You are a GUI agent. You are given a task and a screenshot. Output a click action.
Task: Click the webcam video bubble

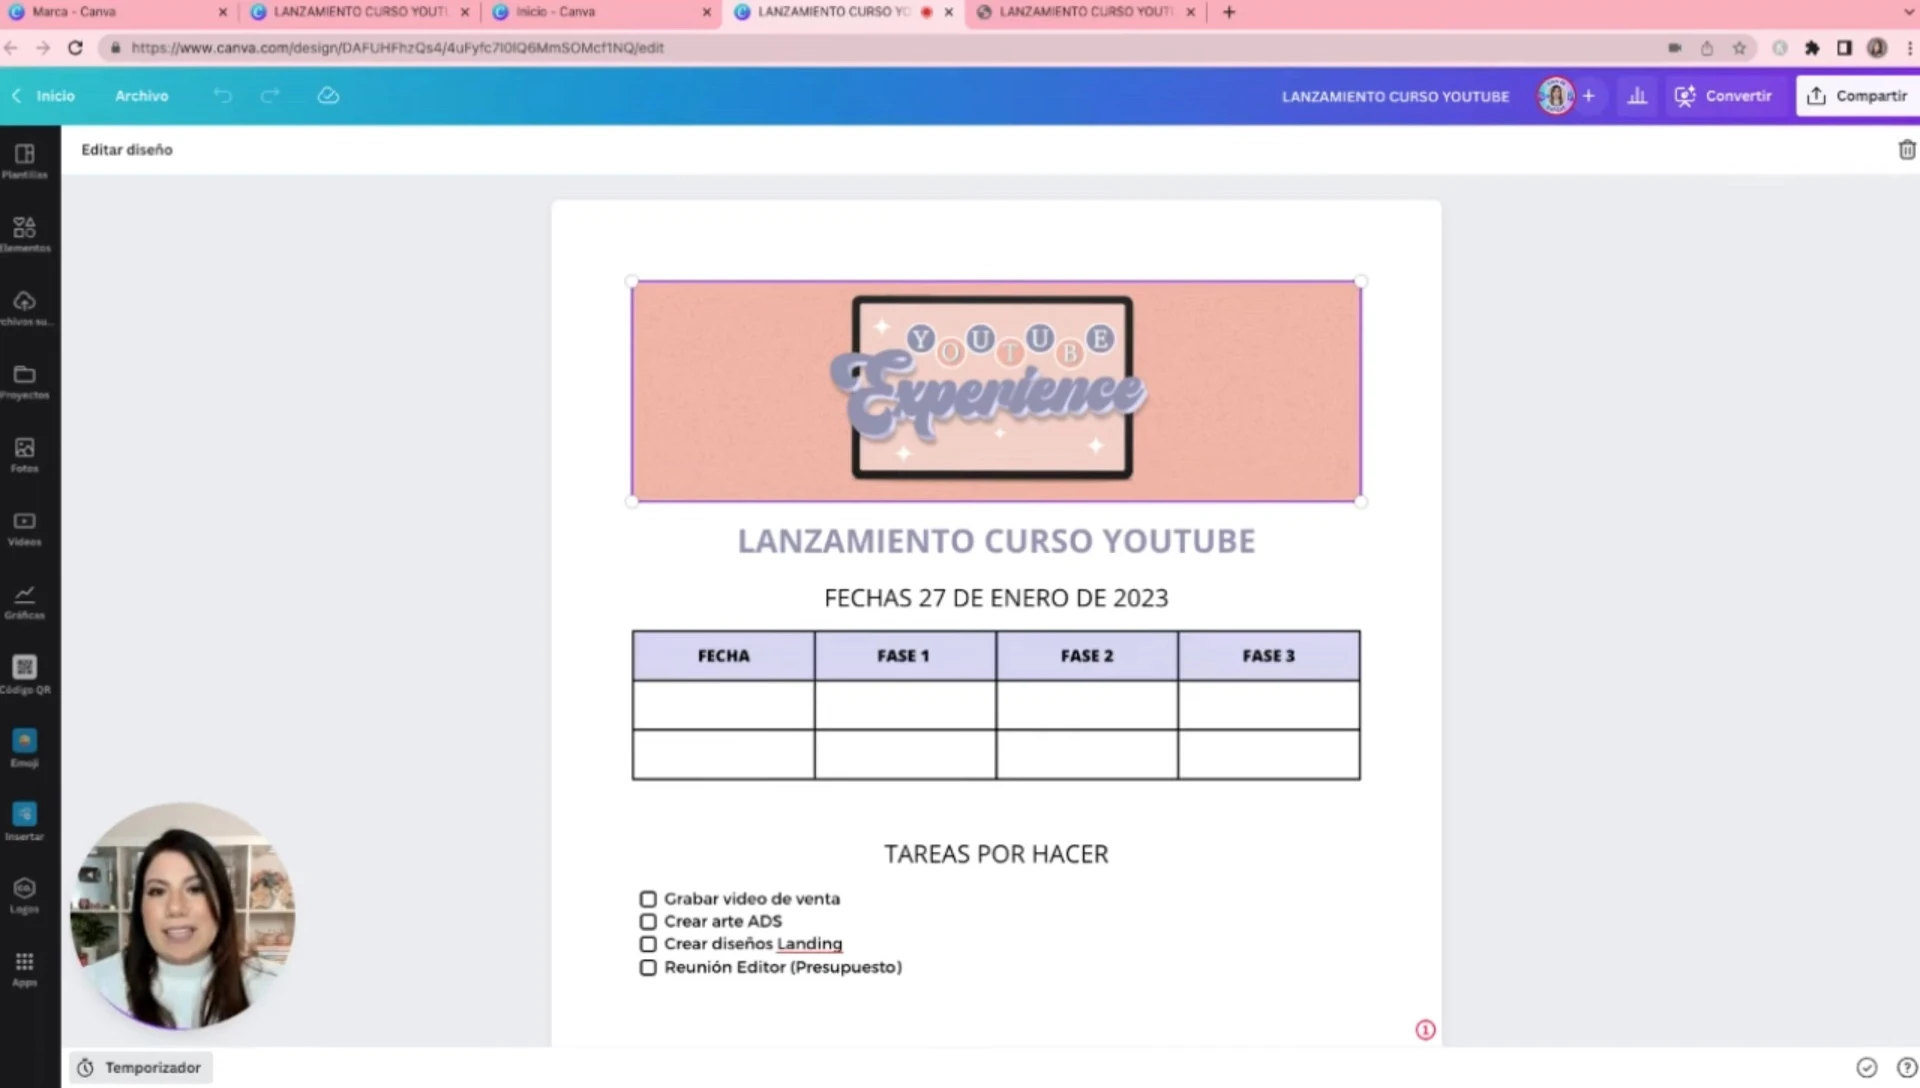182,916
